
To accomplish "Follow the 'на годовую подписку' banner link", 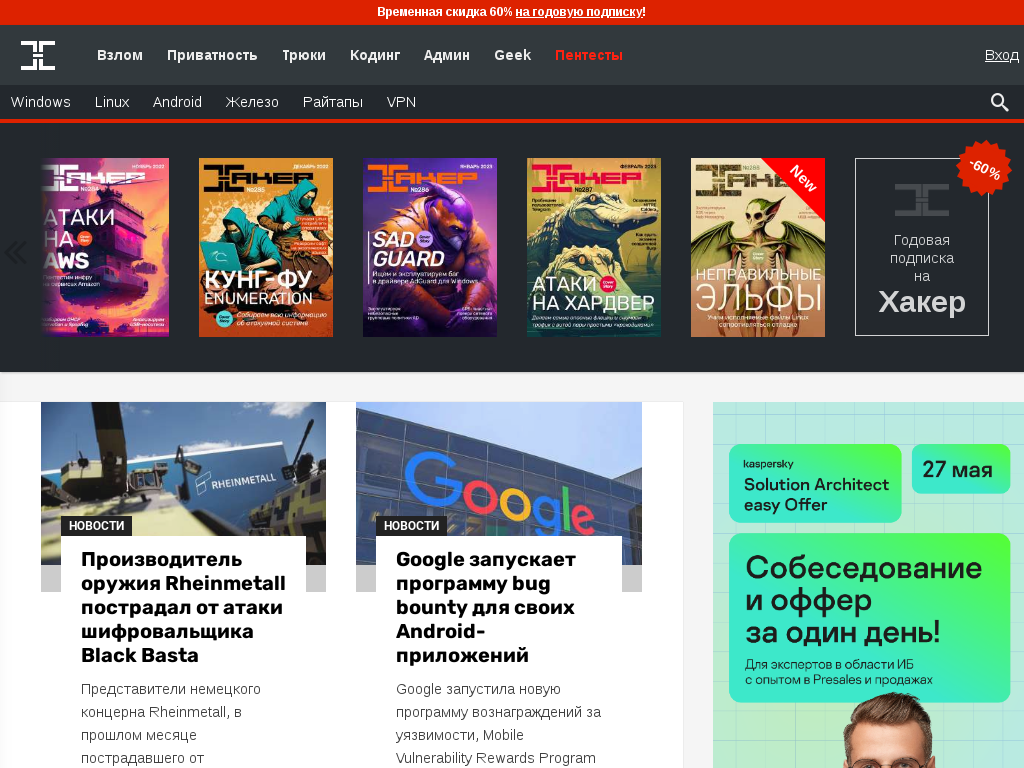I will tap(579, 12).
